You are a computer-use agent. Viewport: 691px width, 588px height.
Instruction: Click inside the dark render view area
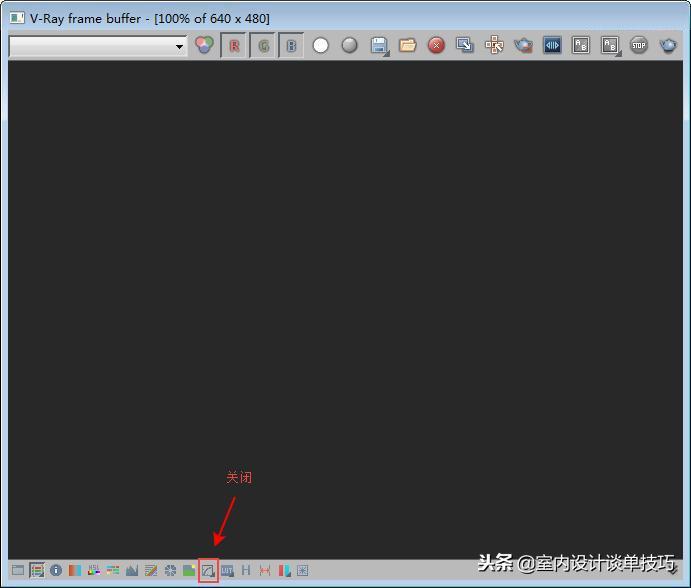(345, 309)
